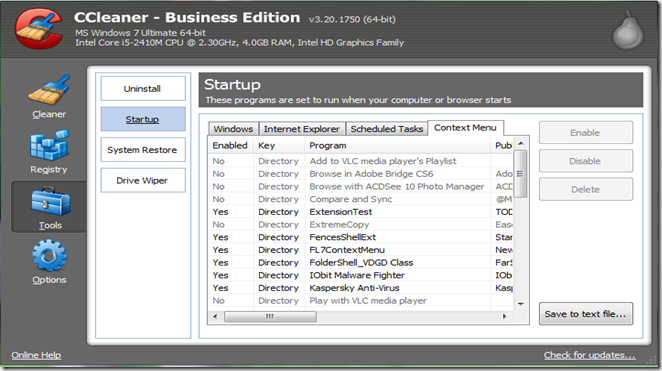Select Add to VLC media player's Playlist row

click(x=361, y=161)
